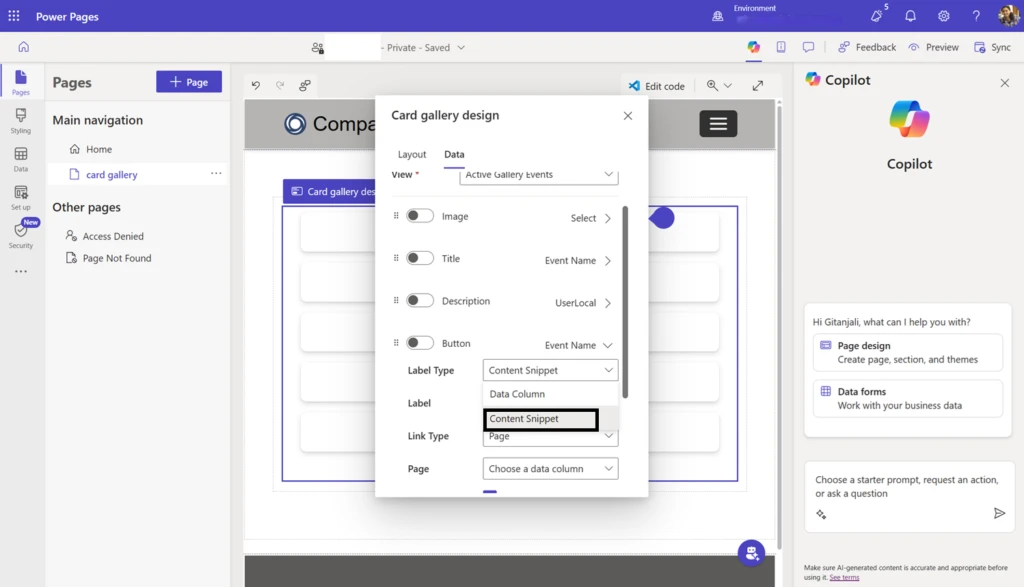Switch to the Layout tab
This screenshot has height=587, width=1024.
(x=413, y=155)
